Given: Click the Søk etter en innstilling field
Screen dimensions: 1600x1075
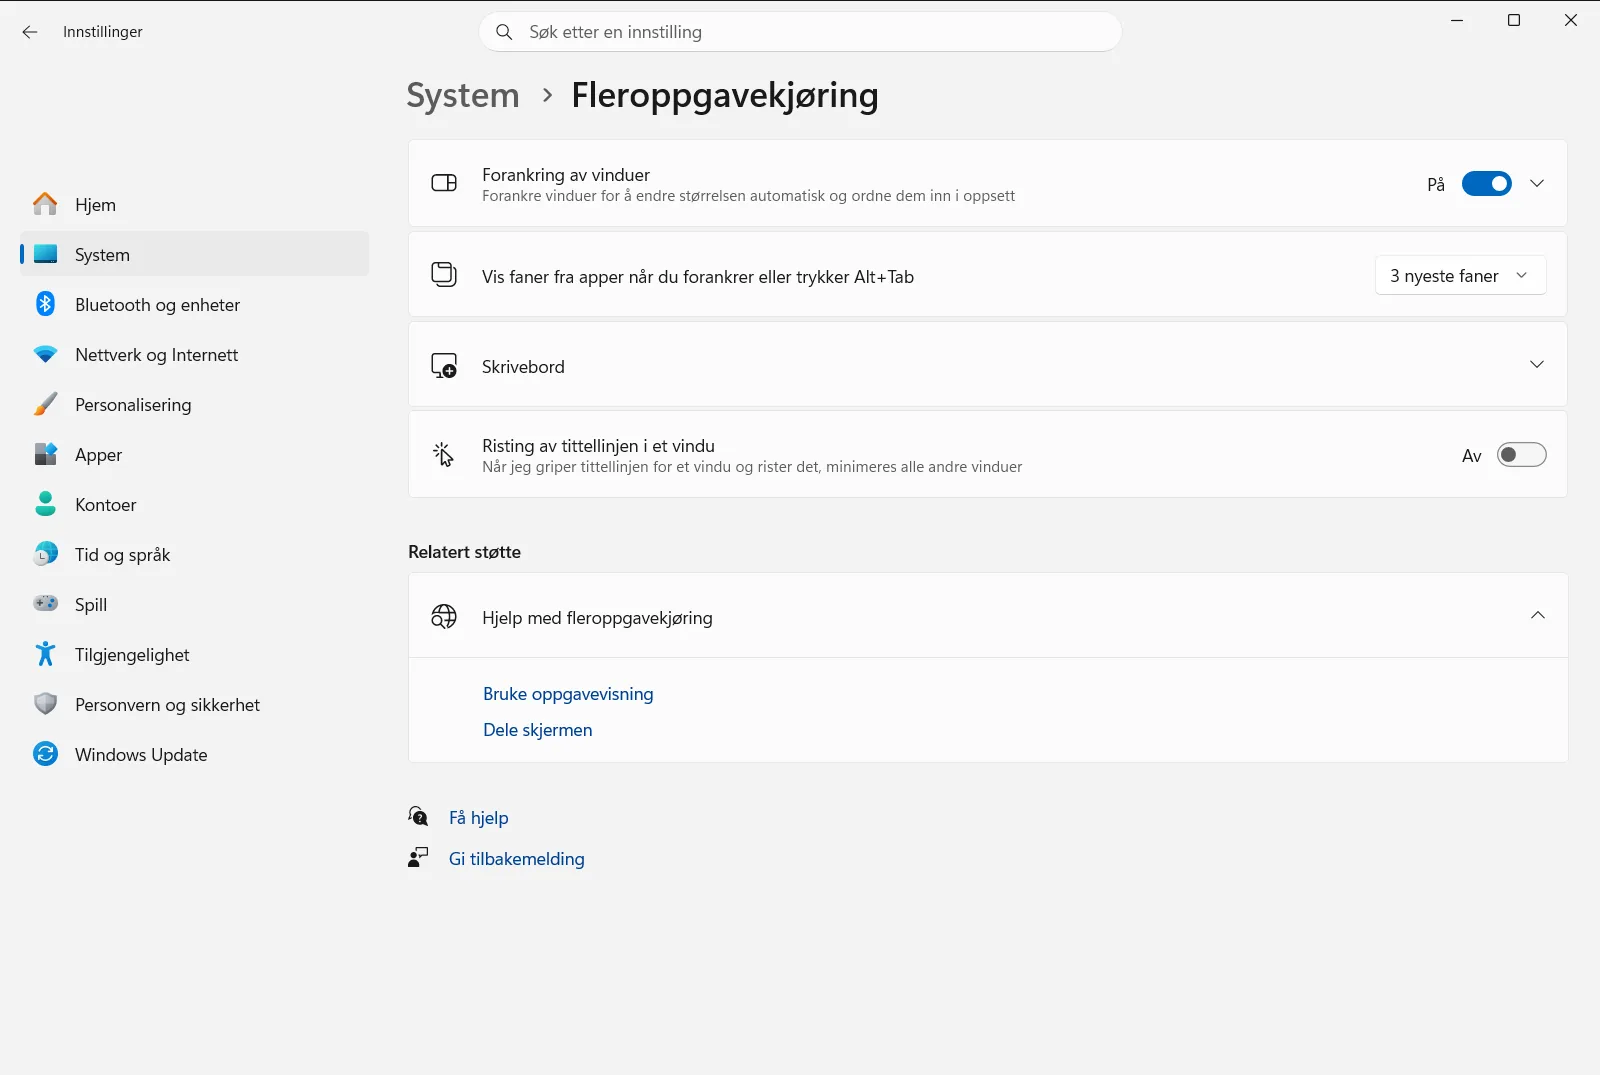Looking at the screenshot, I should tap(801, 32).
